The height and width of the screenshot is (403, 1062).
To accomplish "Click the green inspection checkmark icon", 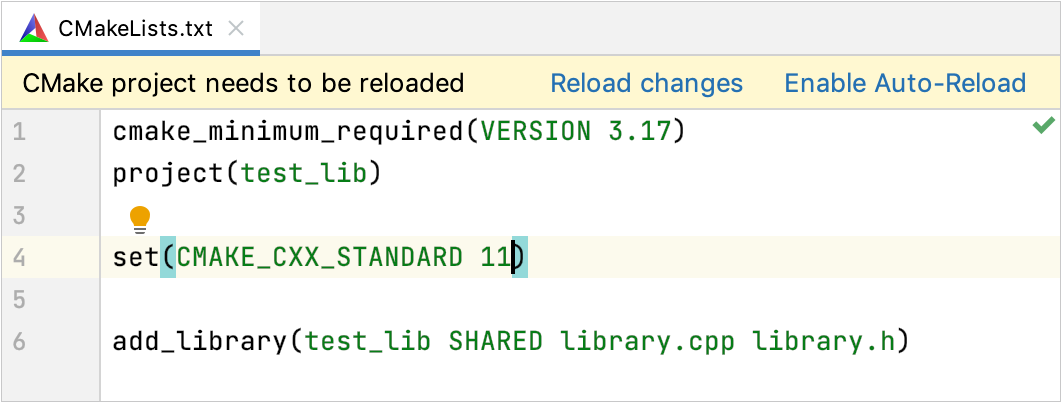I will click(x=1043, y=126).
